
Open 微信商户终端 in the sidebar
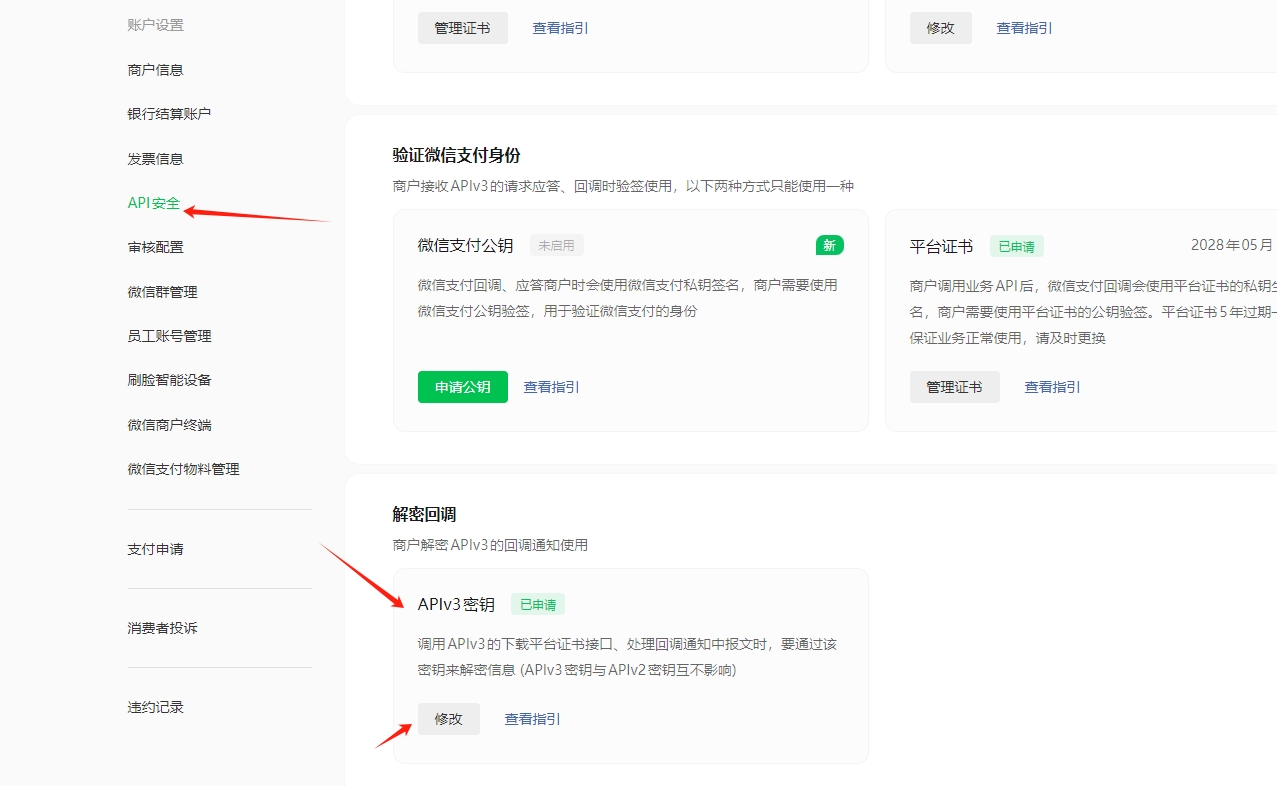(x=169, y=425)
